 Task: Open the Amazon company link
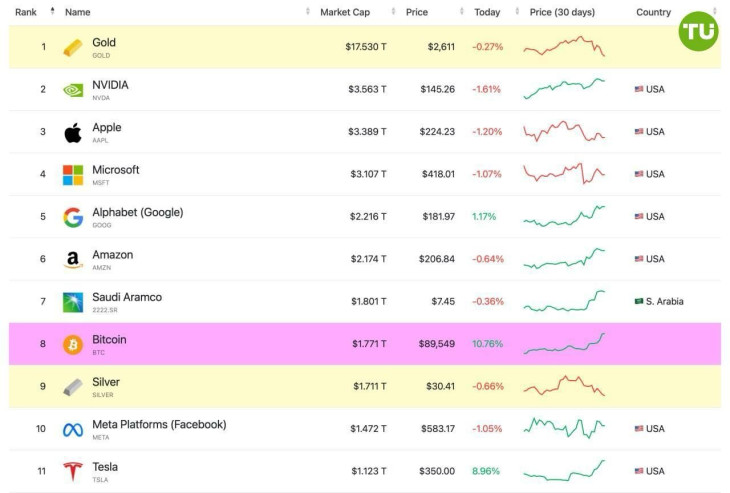click(x=113, y=255)
